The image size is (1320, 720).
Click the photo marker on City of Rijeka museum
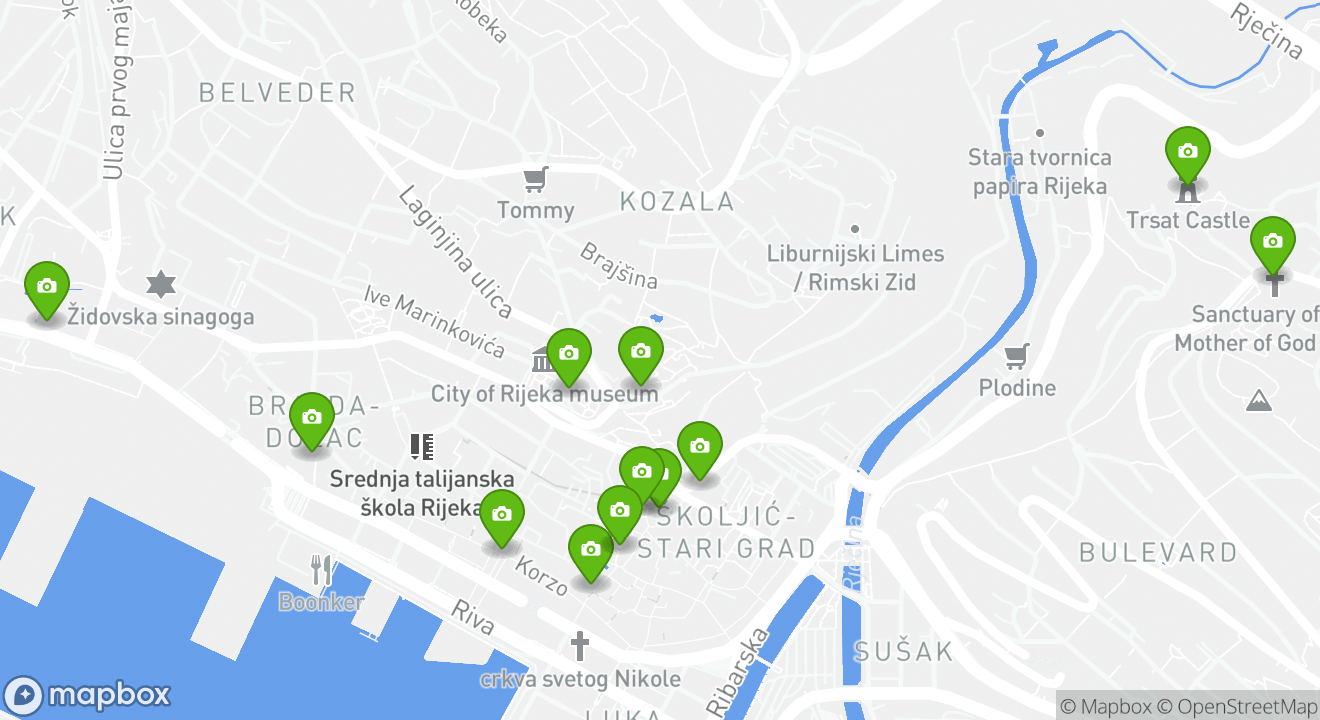point(568,357)
